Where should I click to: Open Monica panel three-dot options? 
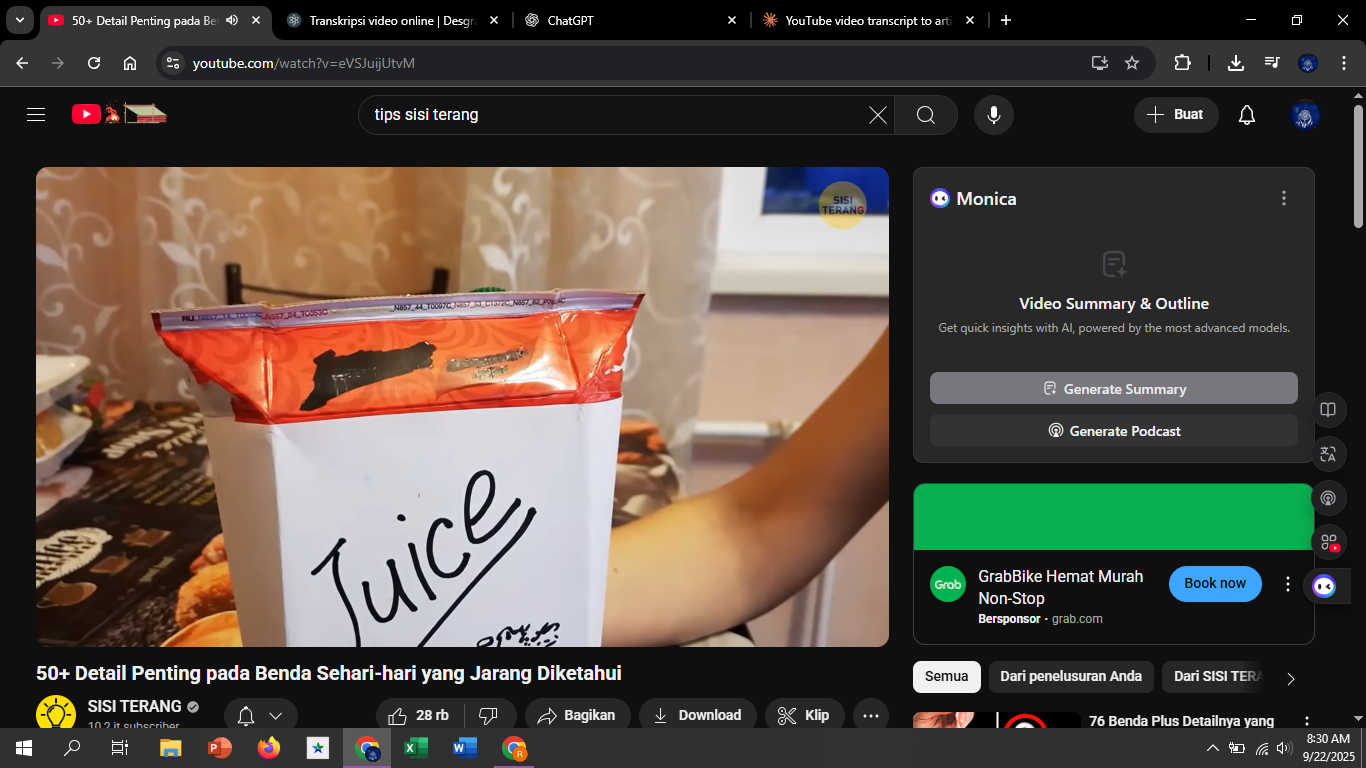1284,198
